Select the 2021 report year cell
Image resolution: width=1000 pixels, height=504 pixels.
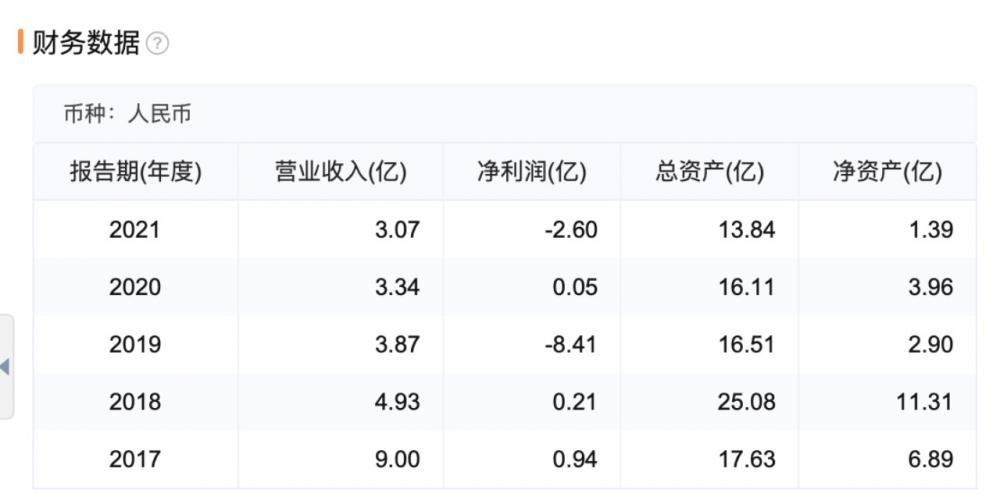[135, 230]
